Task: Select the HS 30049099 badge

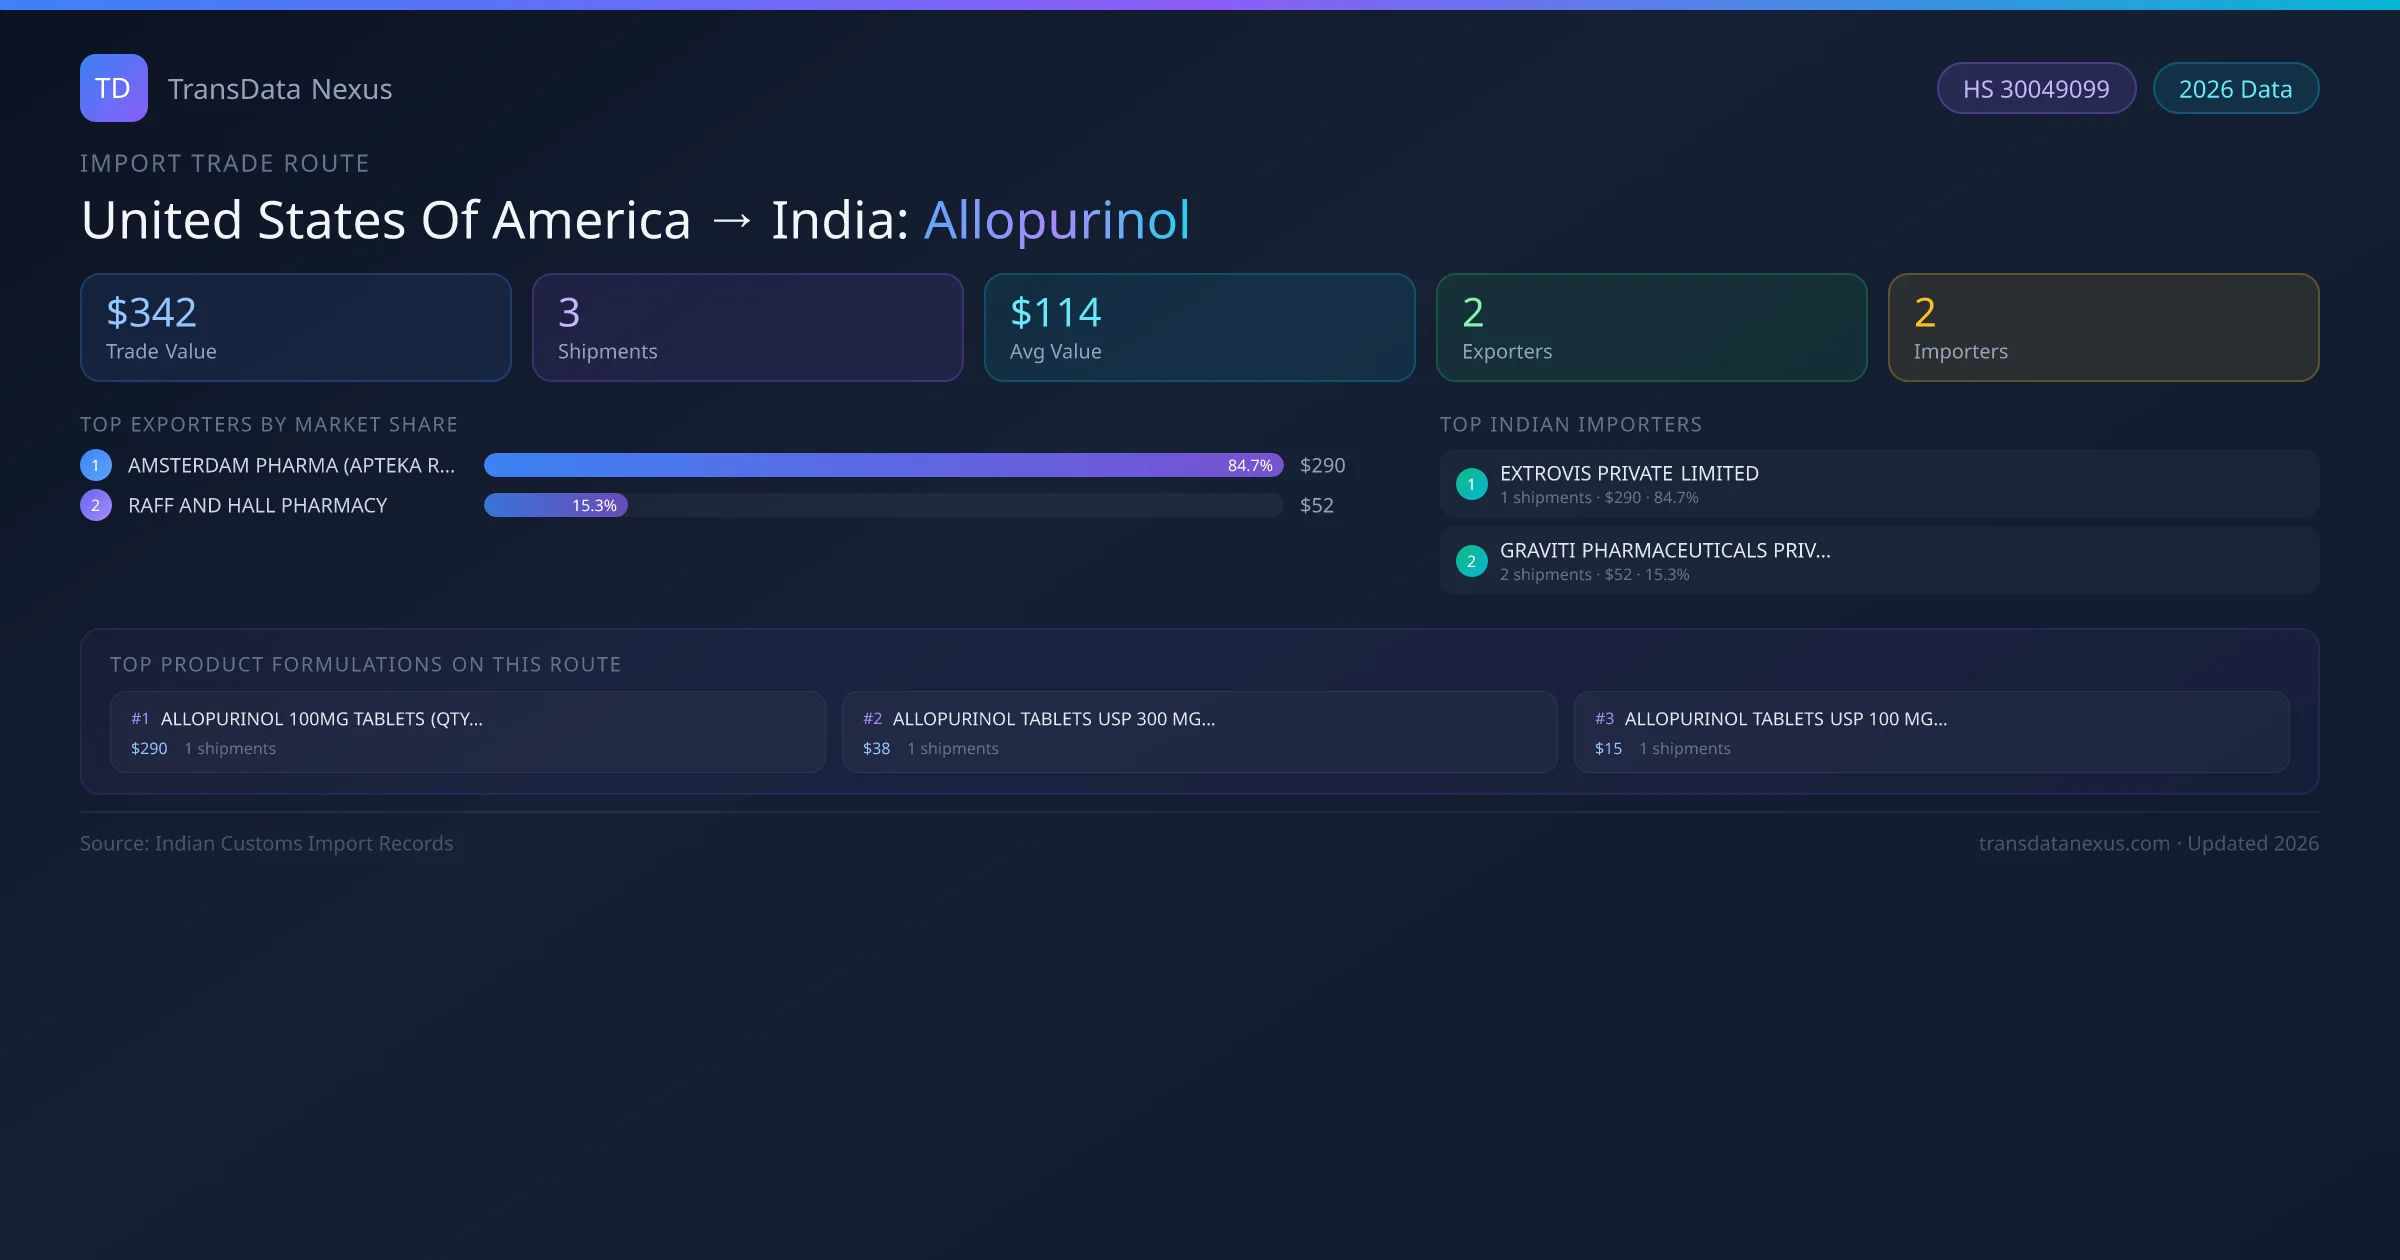Action: pyautogui.click(x=2036, y=88)
